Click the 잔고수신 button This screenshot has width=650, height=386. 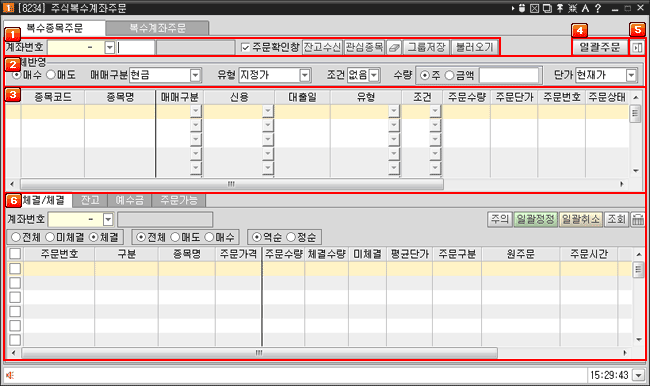coord(322,48)
